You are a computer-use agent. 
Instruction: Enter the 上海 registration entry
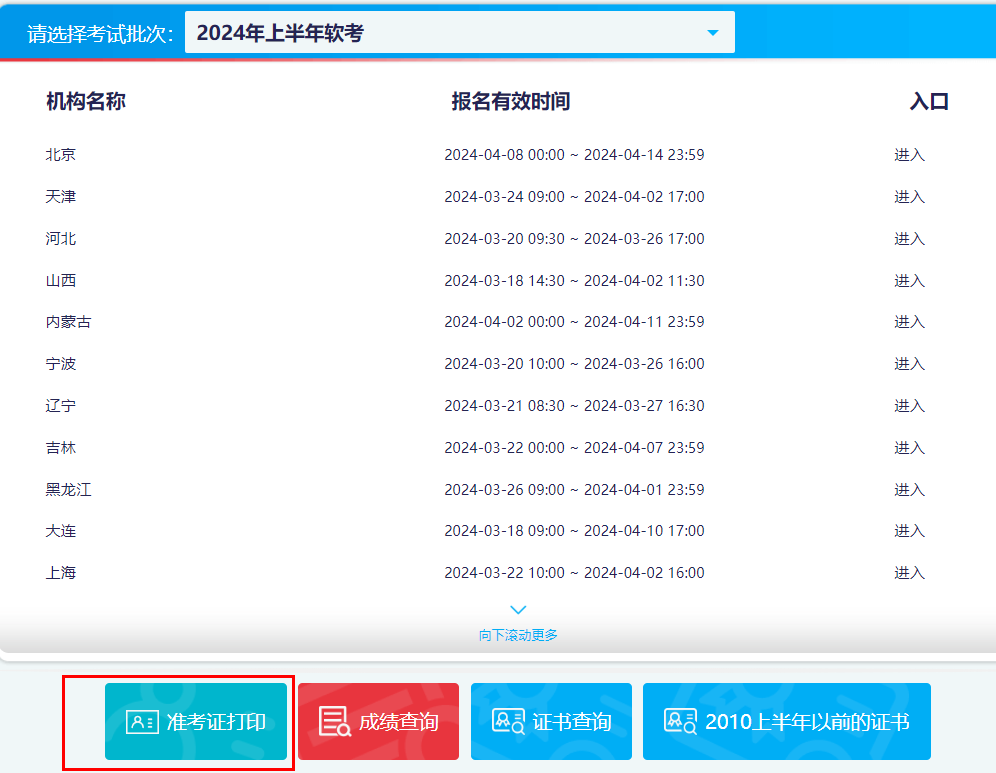click(910, 573)
